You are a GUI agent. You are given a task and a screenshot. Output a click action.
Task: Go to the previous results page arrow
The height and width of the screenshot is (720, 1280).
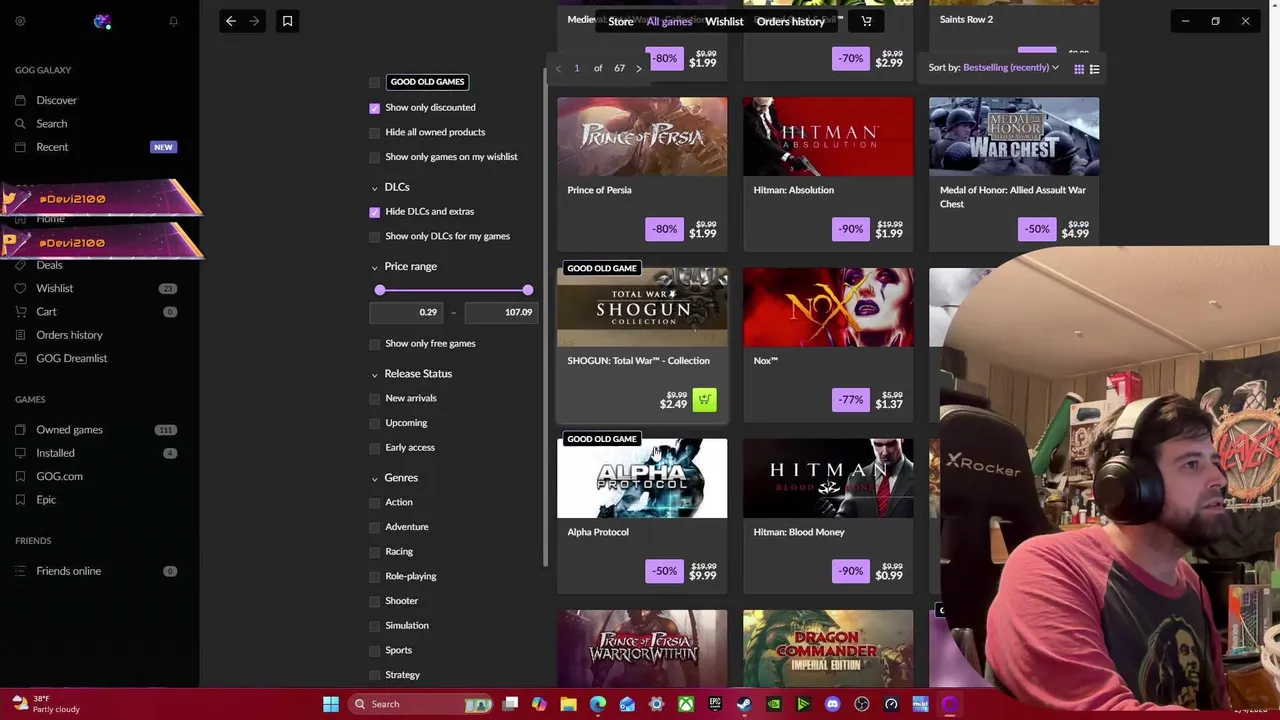point(558,68)
